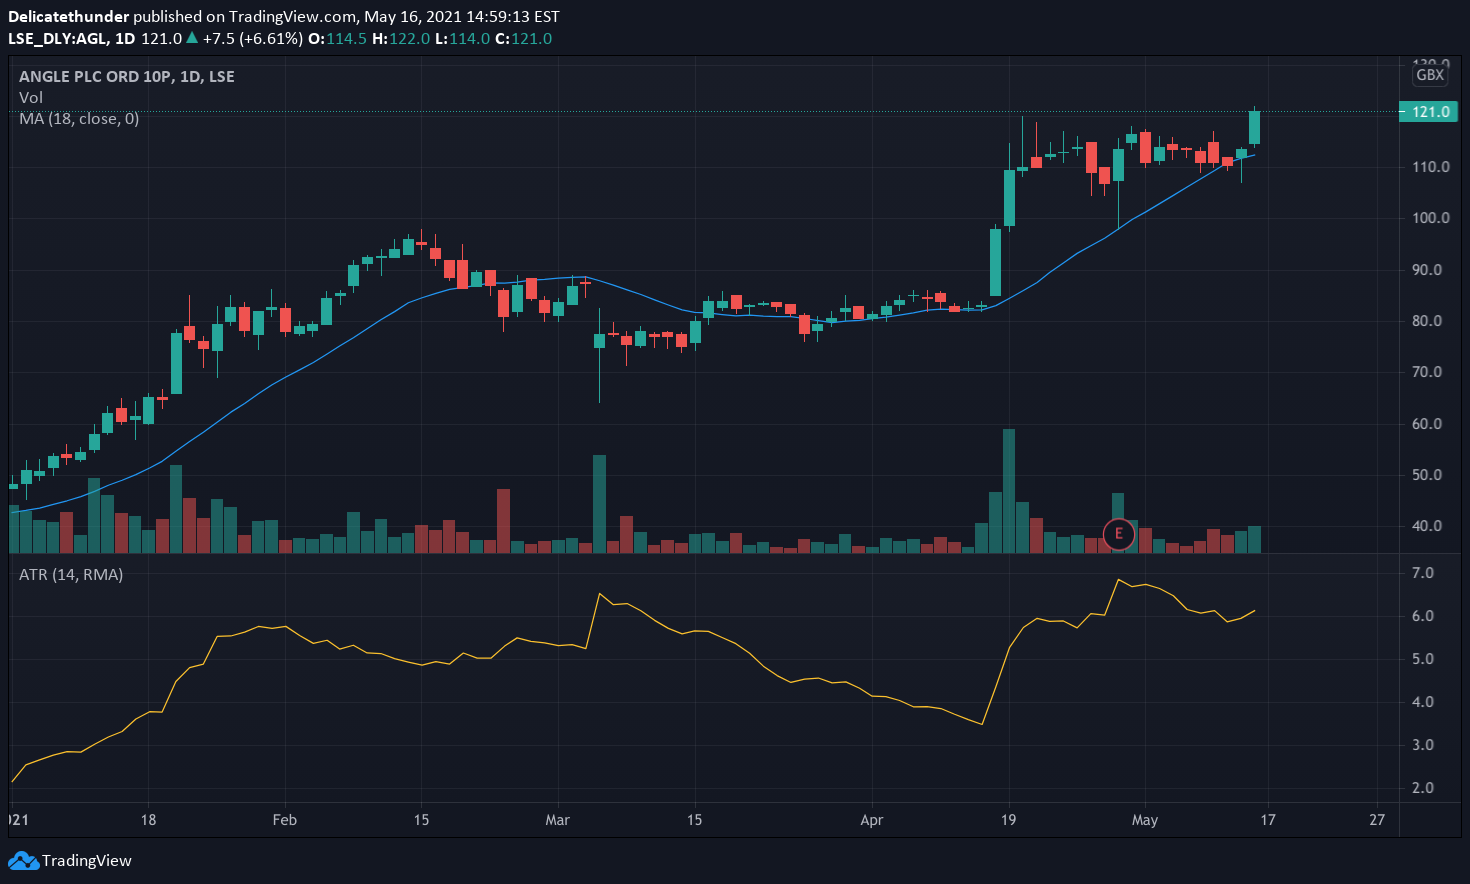1470x884 pixels.
Task: Click the 100.0 price axis label
Action: [x=1430, y=218]
